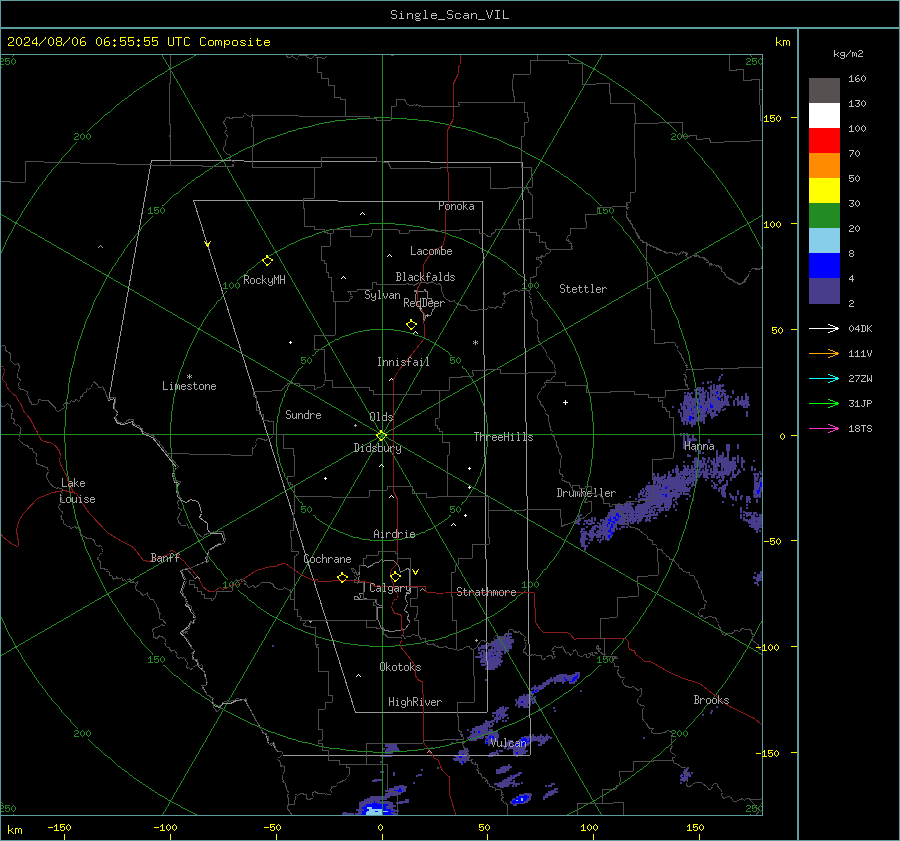Pick the grey 130–160 legend color
900x841 pixels.
coord(824,90)
